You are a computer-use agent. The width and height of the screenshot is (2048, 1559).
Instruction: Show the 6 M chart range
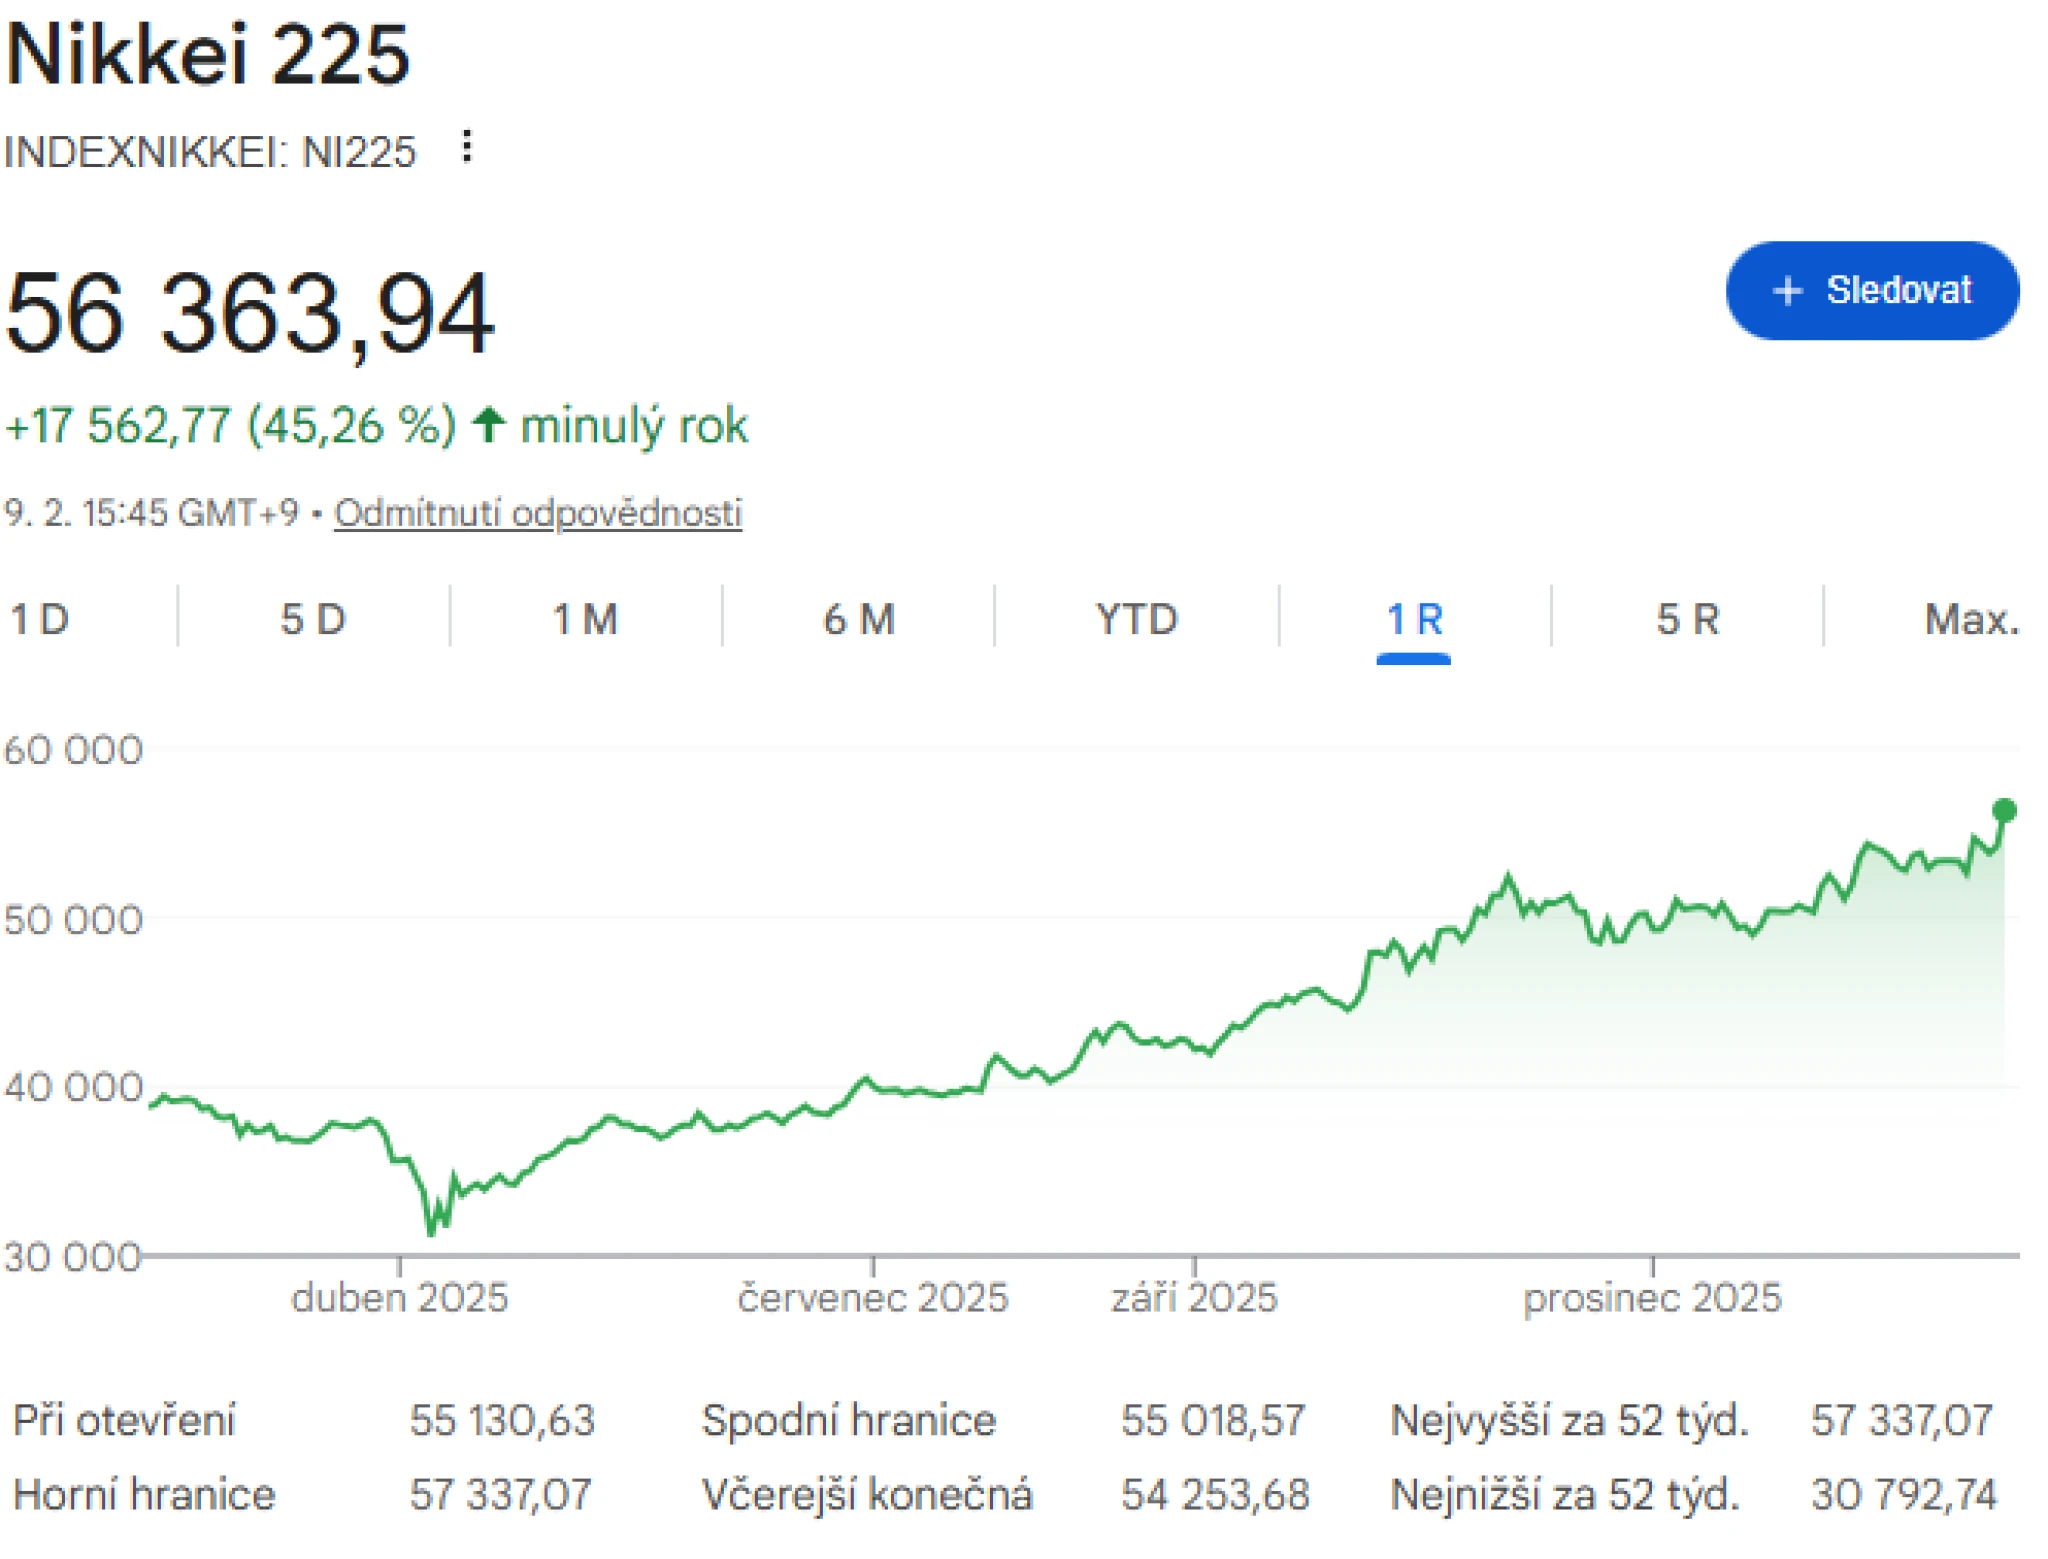[x=858, y=619]
